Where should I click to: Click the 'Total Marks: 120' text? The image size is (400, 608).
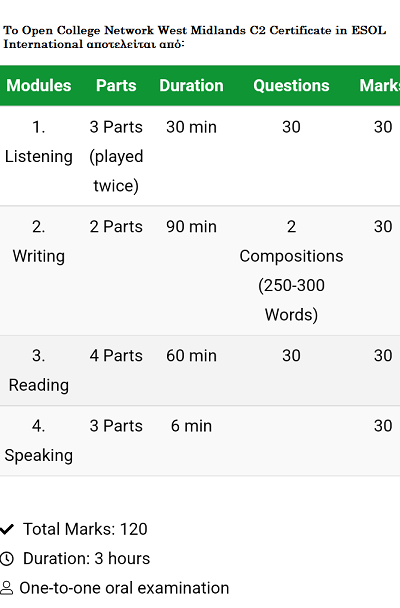click(85, 529)
